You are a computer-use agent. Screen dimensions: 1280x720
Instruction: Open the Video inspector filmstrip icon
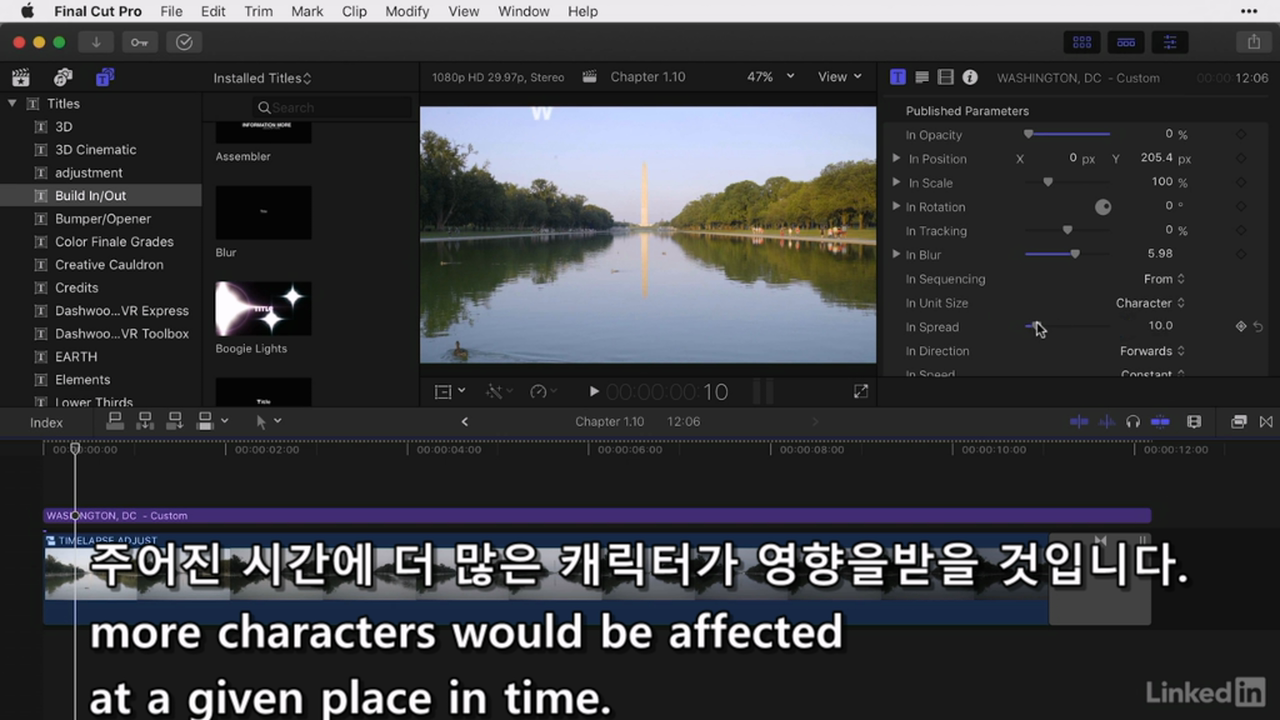pyautogui.click(x=946, y=77)
